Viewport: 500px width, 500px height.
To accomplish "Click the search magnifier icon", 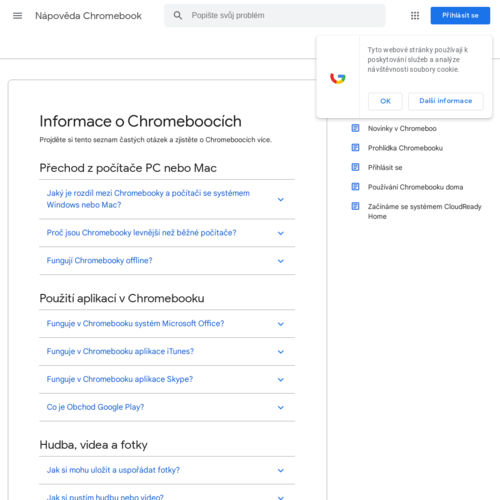I will click(x=178, y=15).
